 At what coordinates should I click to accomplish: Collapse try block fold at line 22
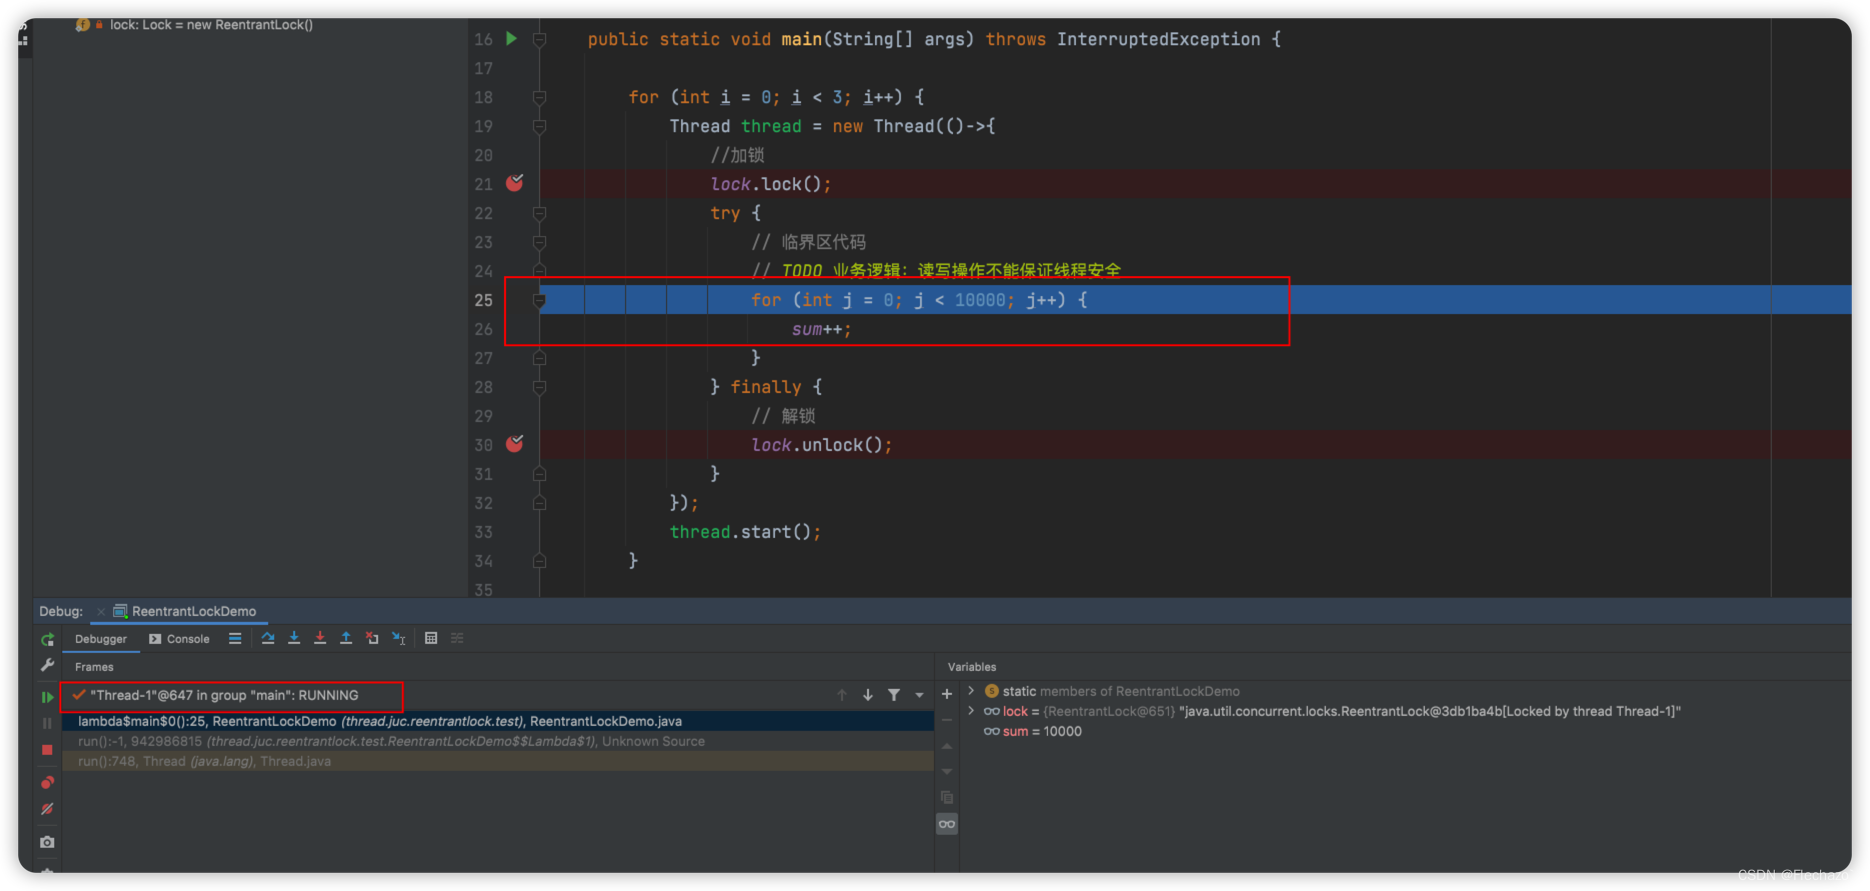pos(540,214)
